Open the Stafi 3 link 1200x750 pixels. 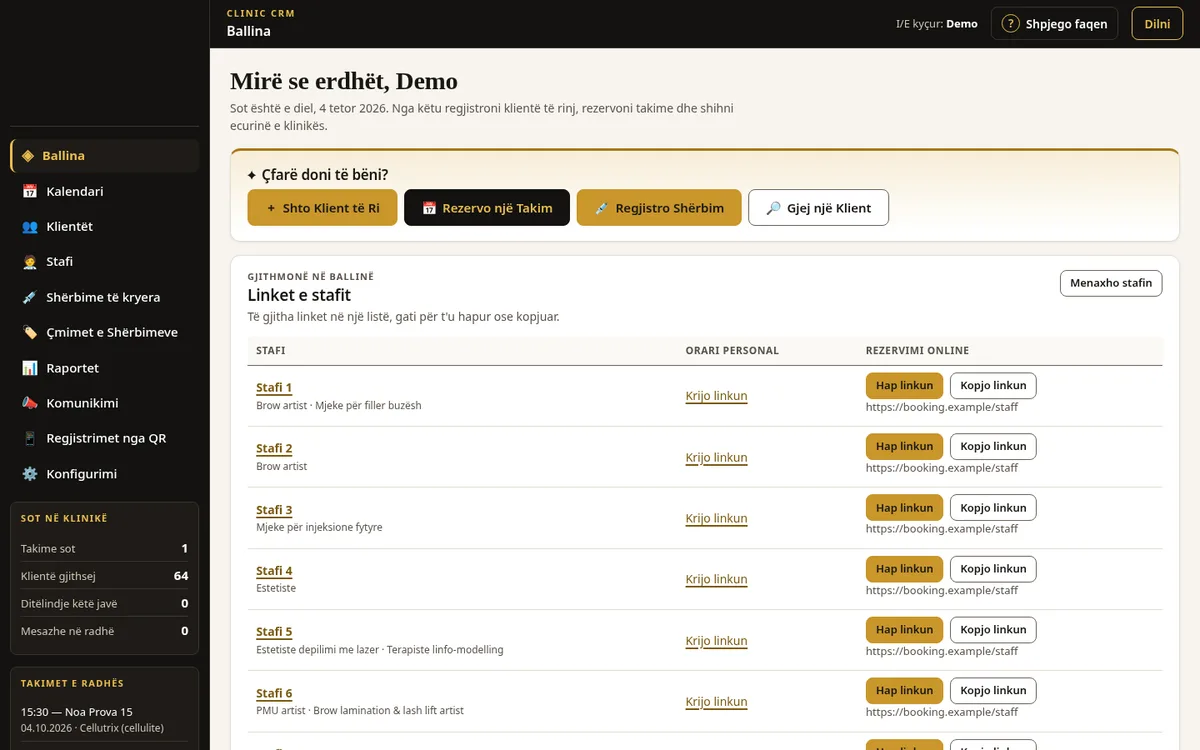274,510
